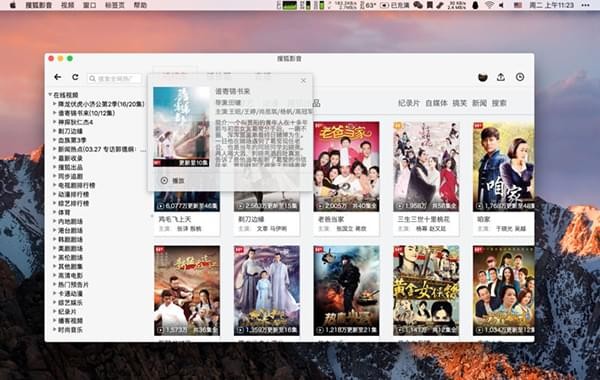Image resolution: width=600 pixels, height=380 pixels.
Task: Reload the page with the refresh icon
Action: coord(75,77)
